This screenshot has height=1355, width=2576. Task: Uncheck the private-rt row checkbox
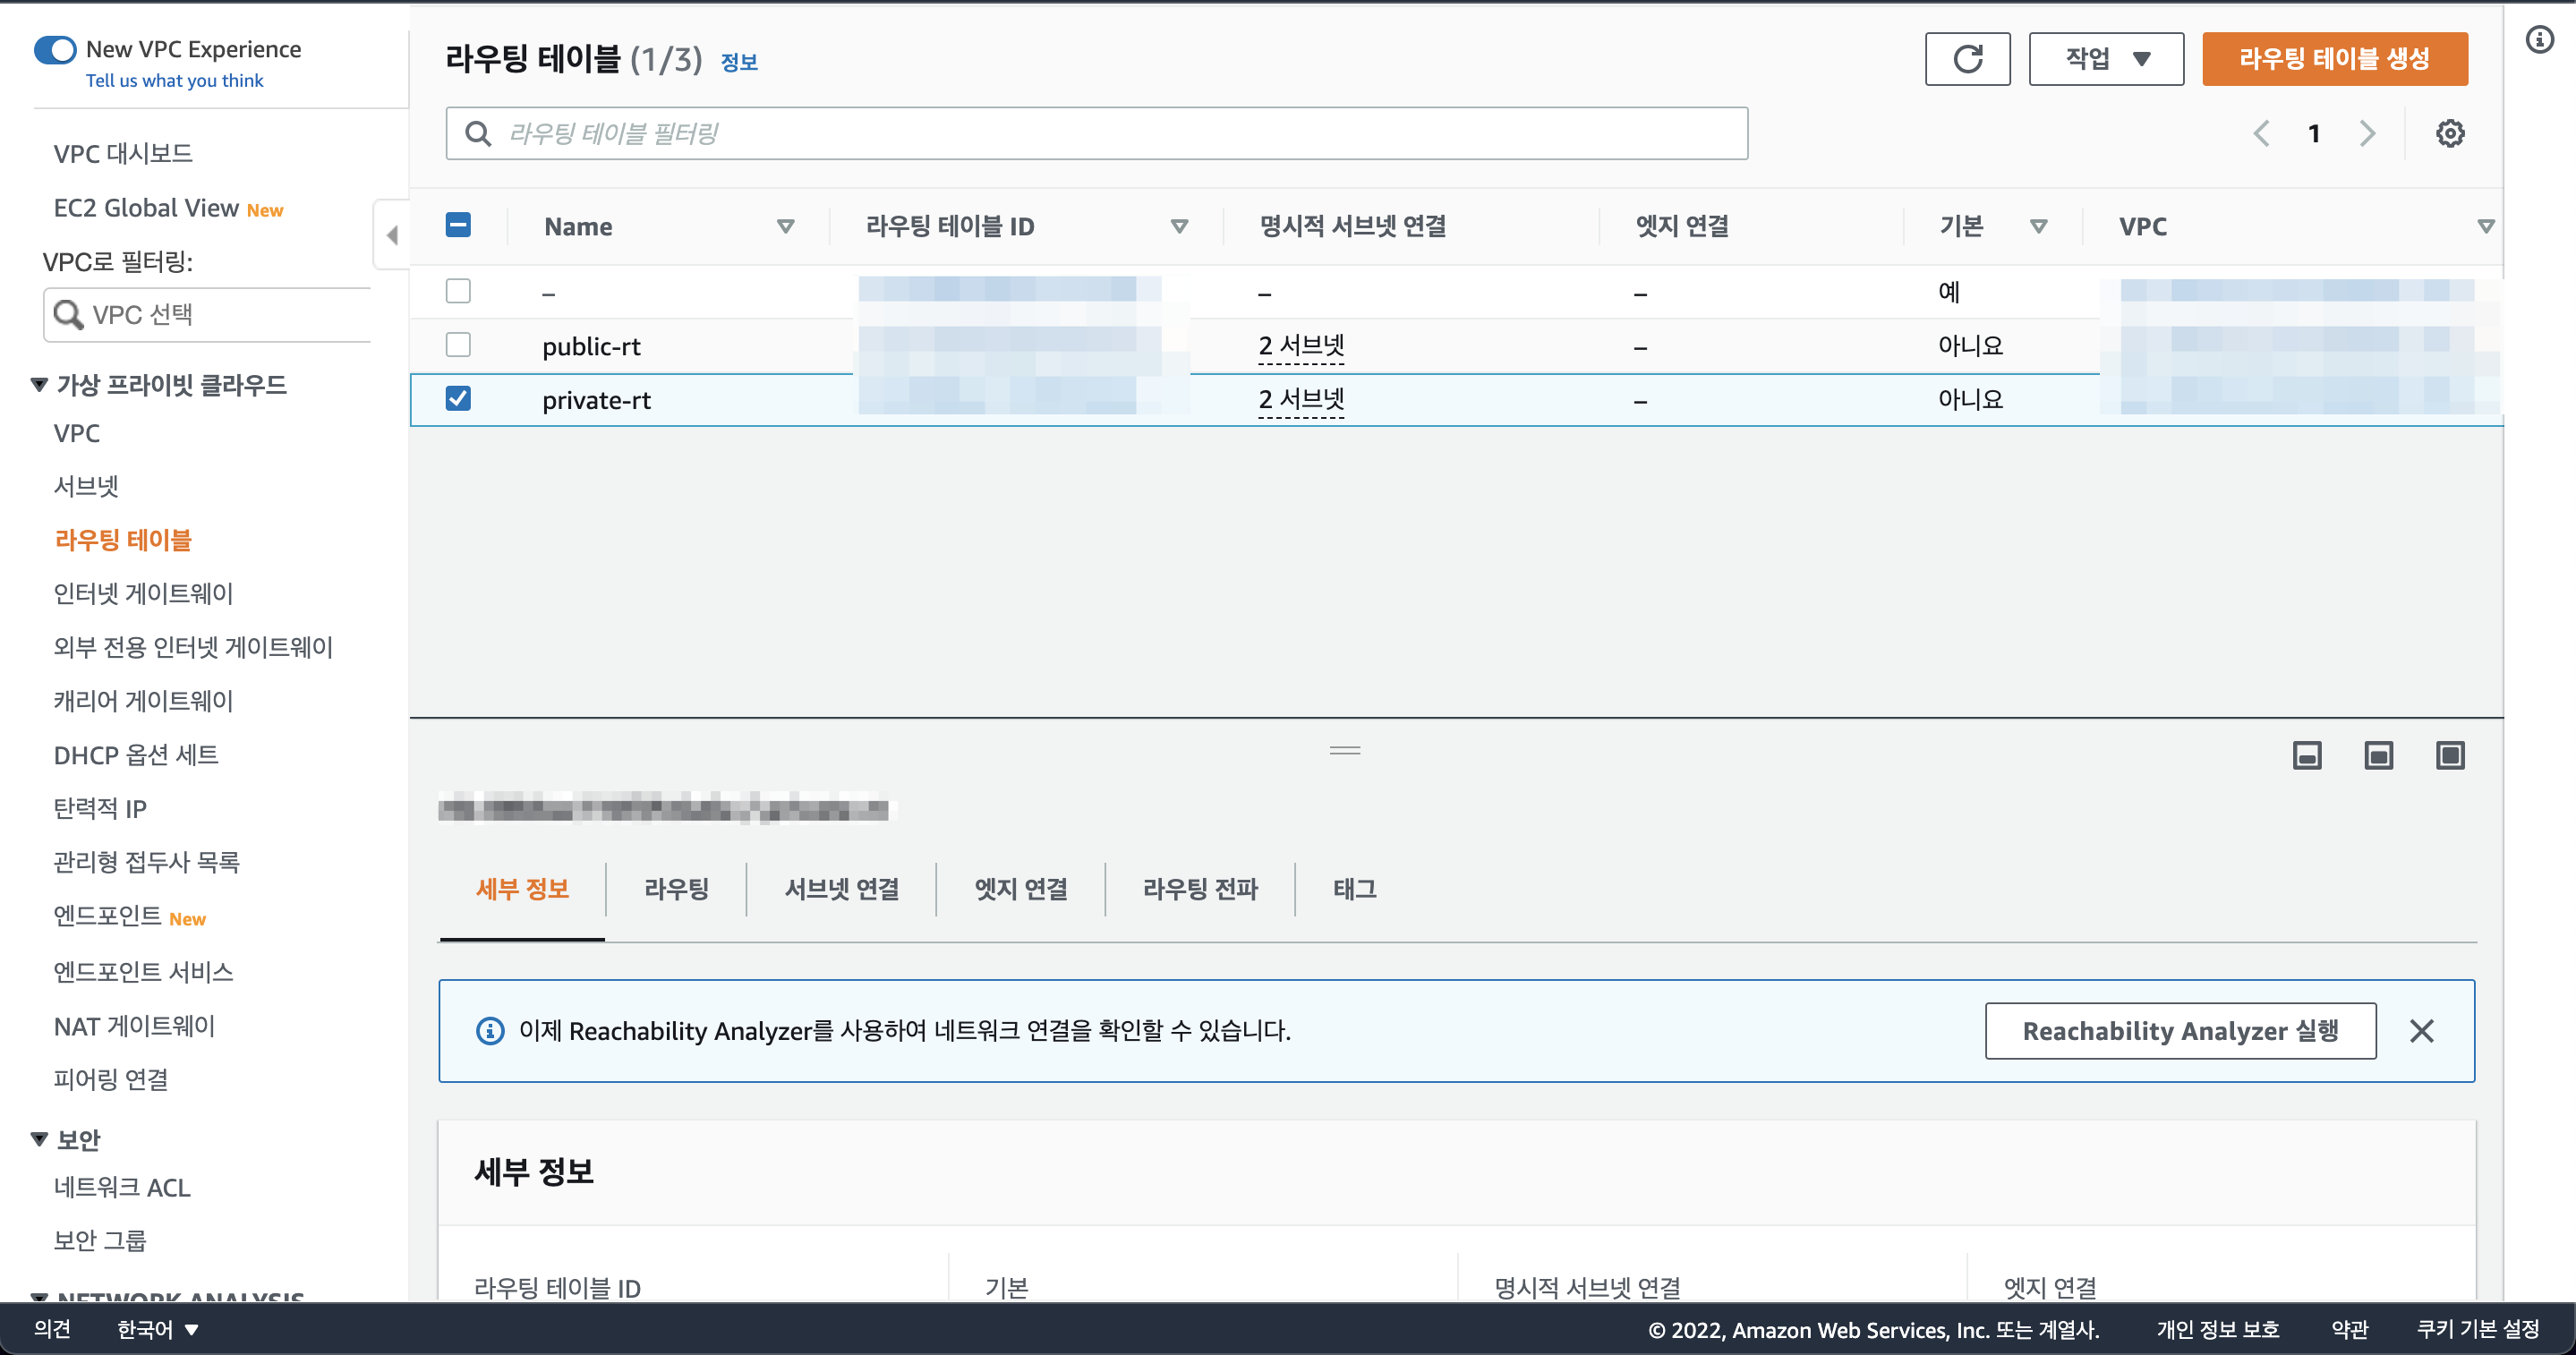tap(458, 399)
